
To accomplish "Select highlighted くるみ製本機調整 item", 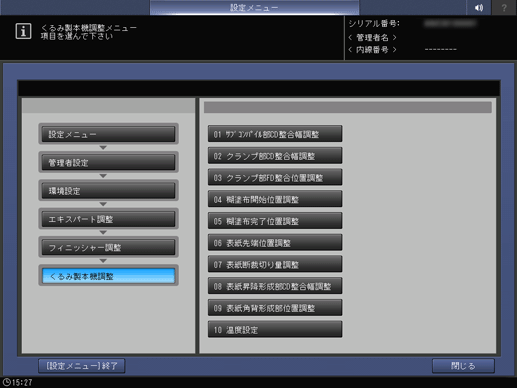I will point(108,276).
